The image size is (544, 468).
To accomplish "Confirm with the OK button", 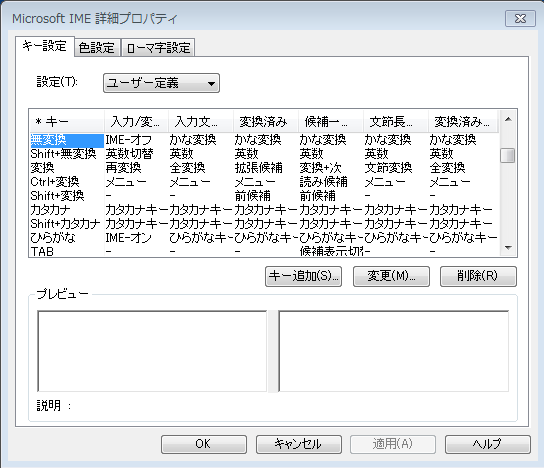I will tap(204, 444).
